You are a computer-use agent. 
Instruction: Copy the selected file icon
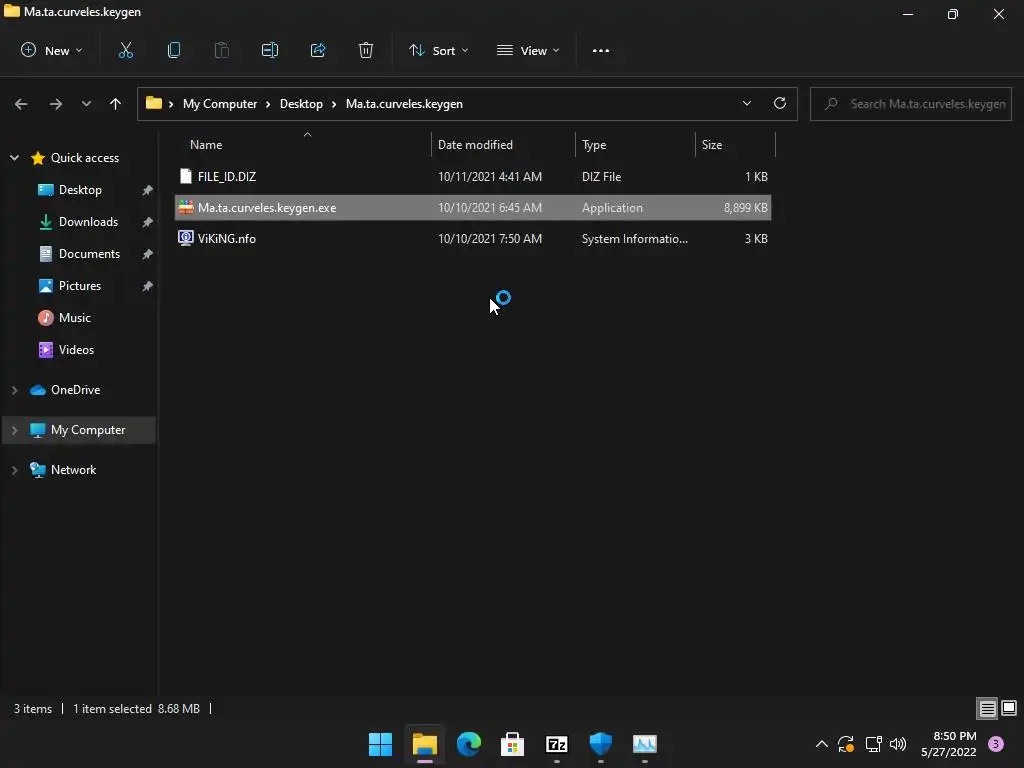coord(174,50)
